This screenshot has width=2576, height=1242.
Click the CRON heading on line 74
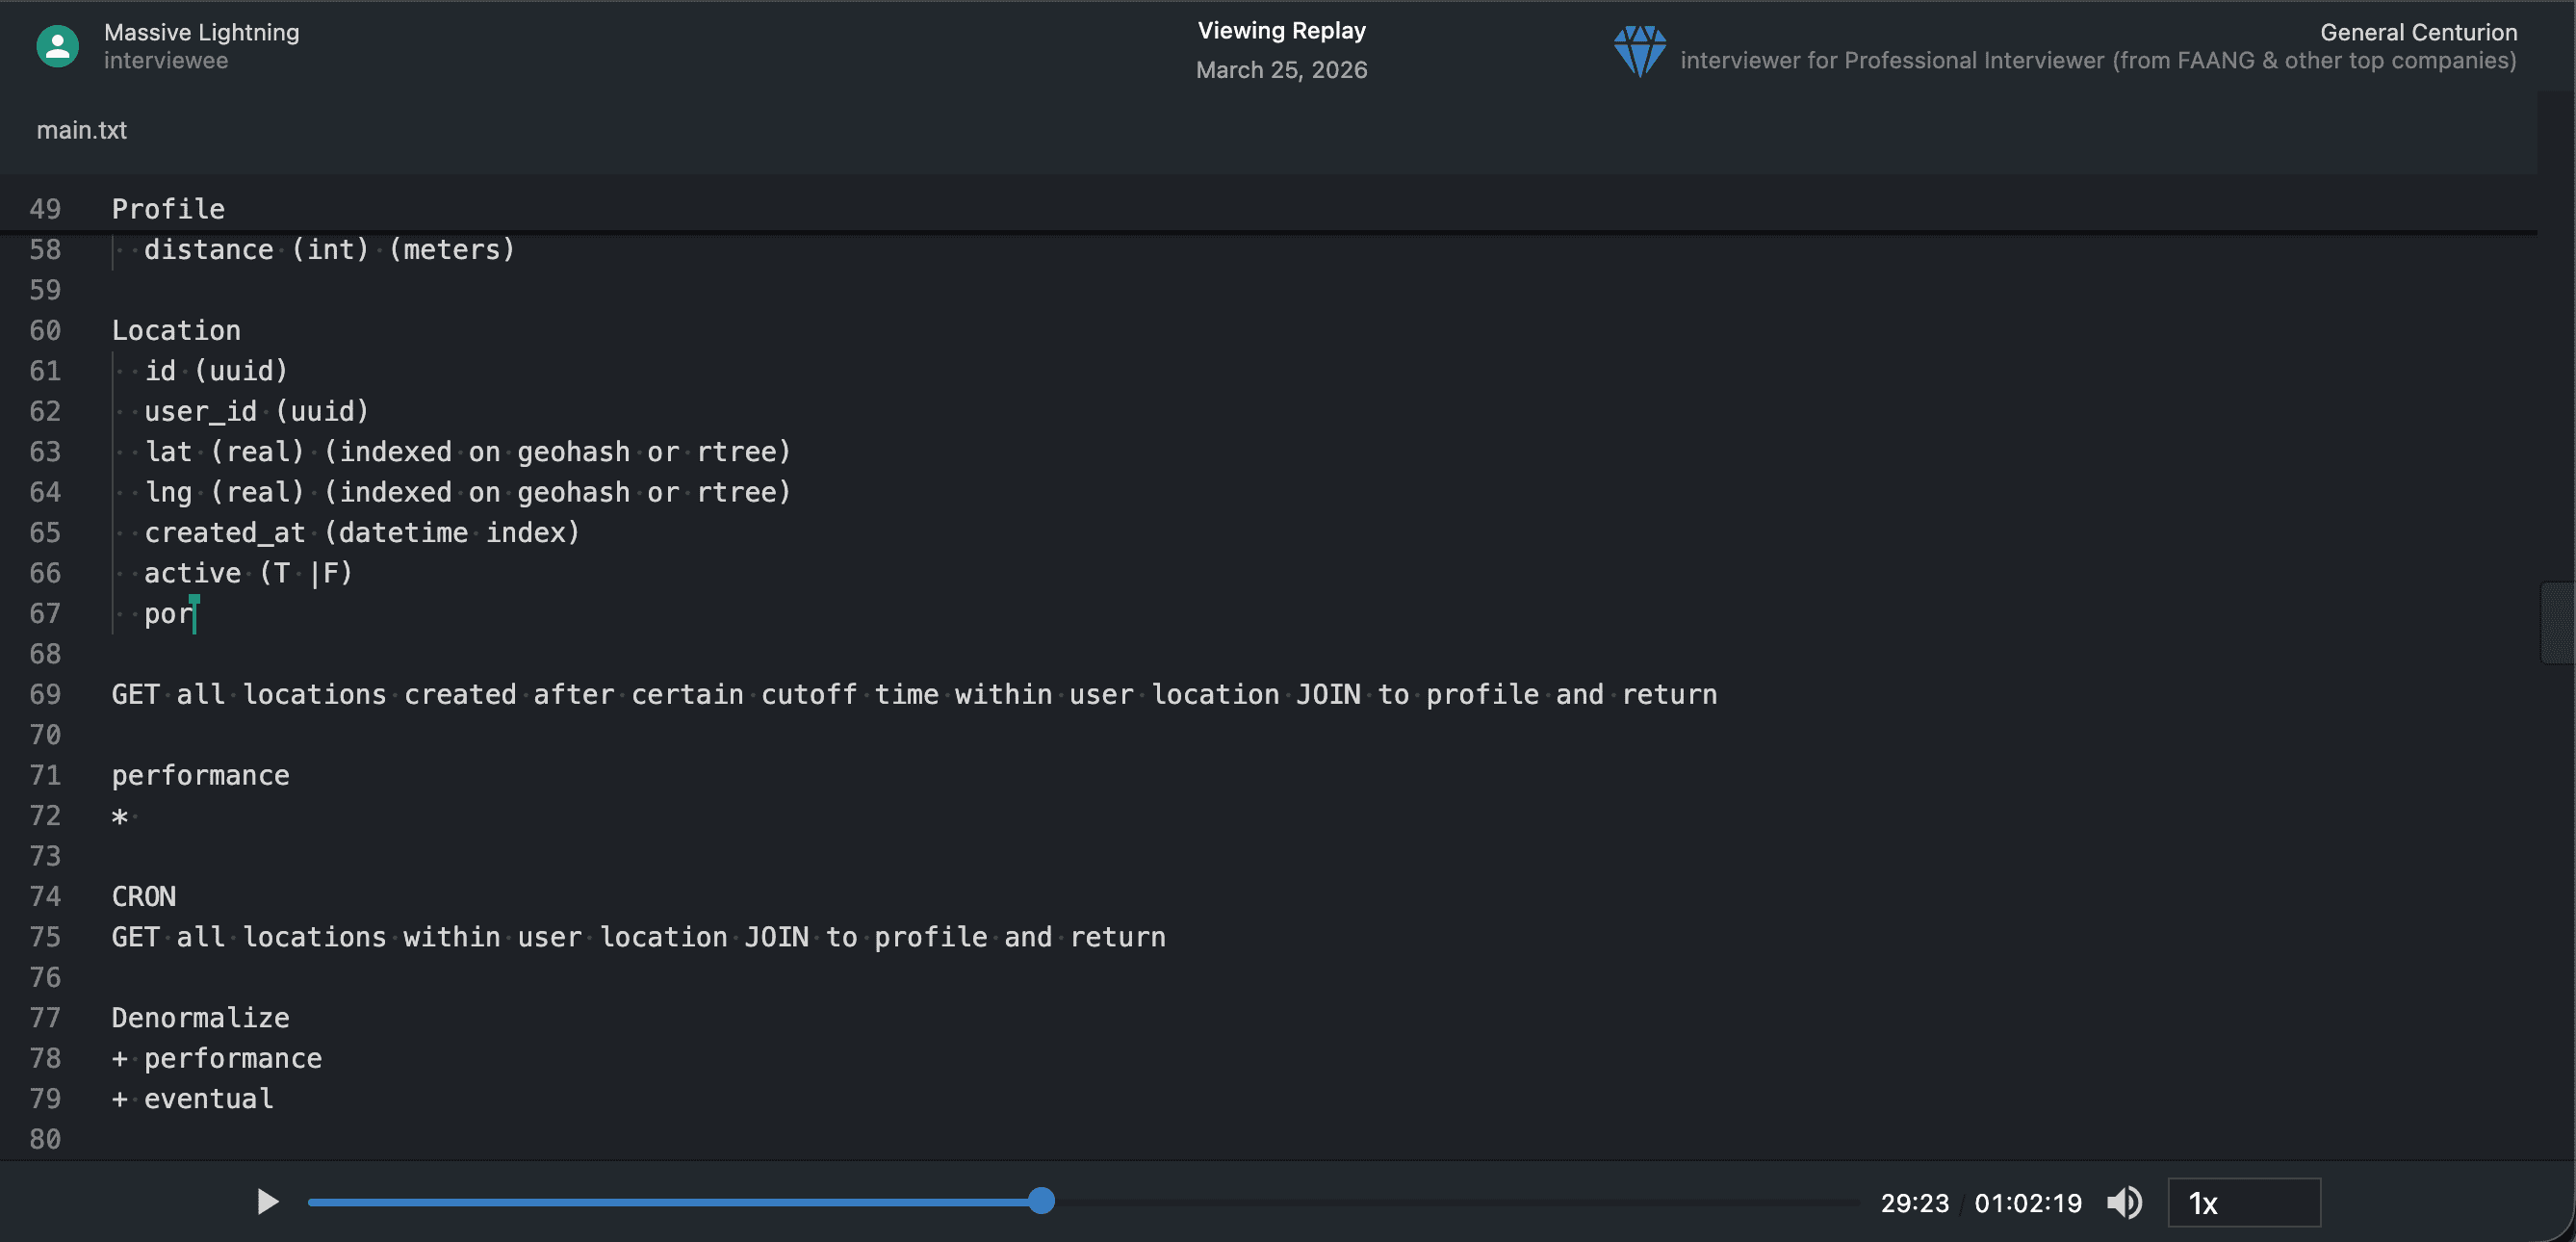144,896
